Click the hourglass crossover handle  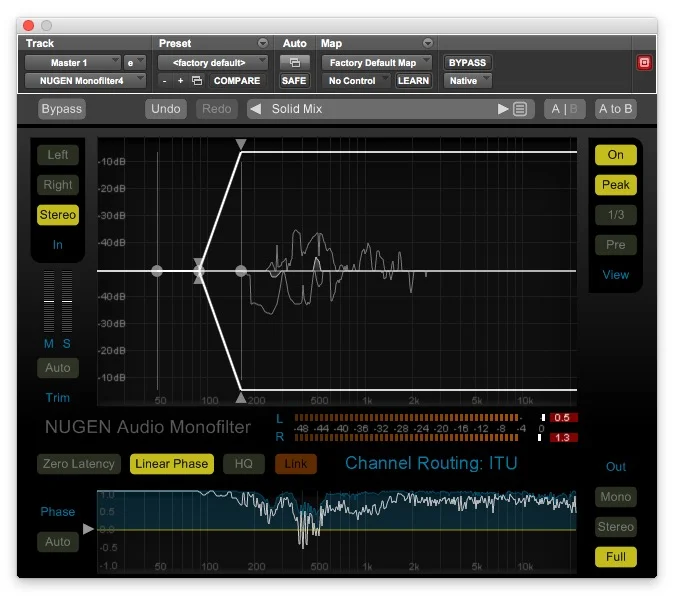pos(198,271)
